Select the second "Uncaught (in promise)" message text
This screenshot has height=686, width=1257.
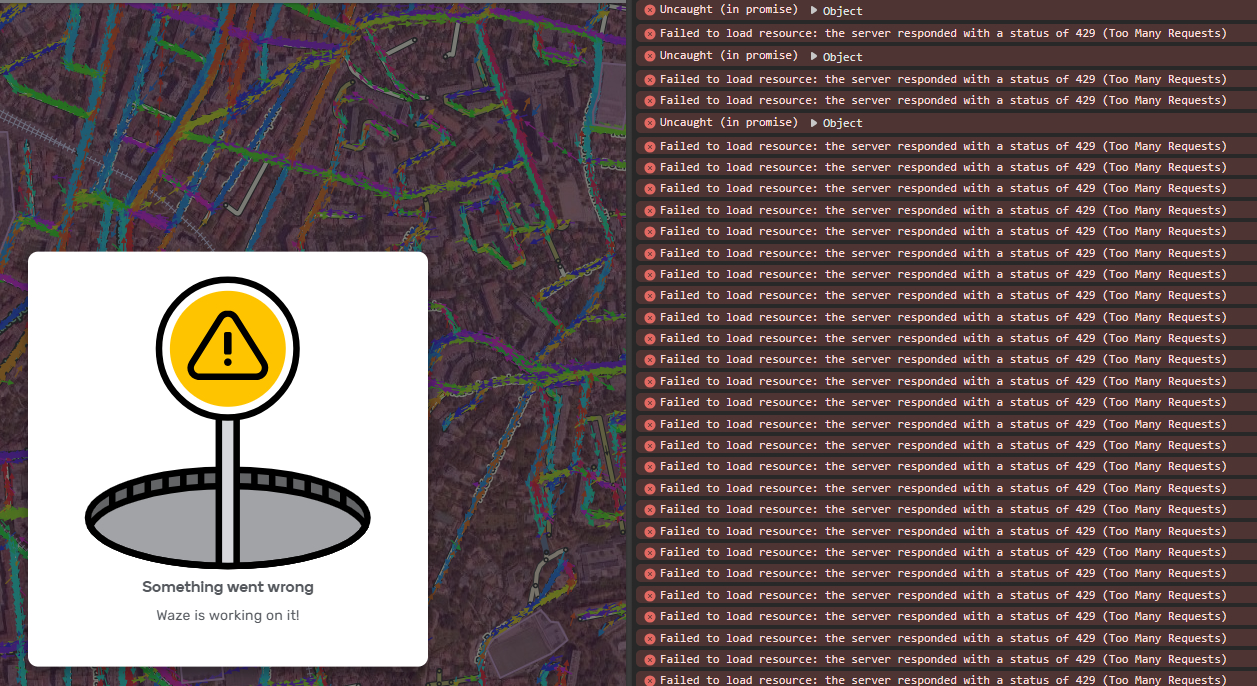coord(728,56)
